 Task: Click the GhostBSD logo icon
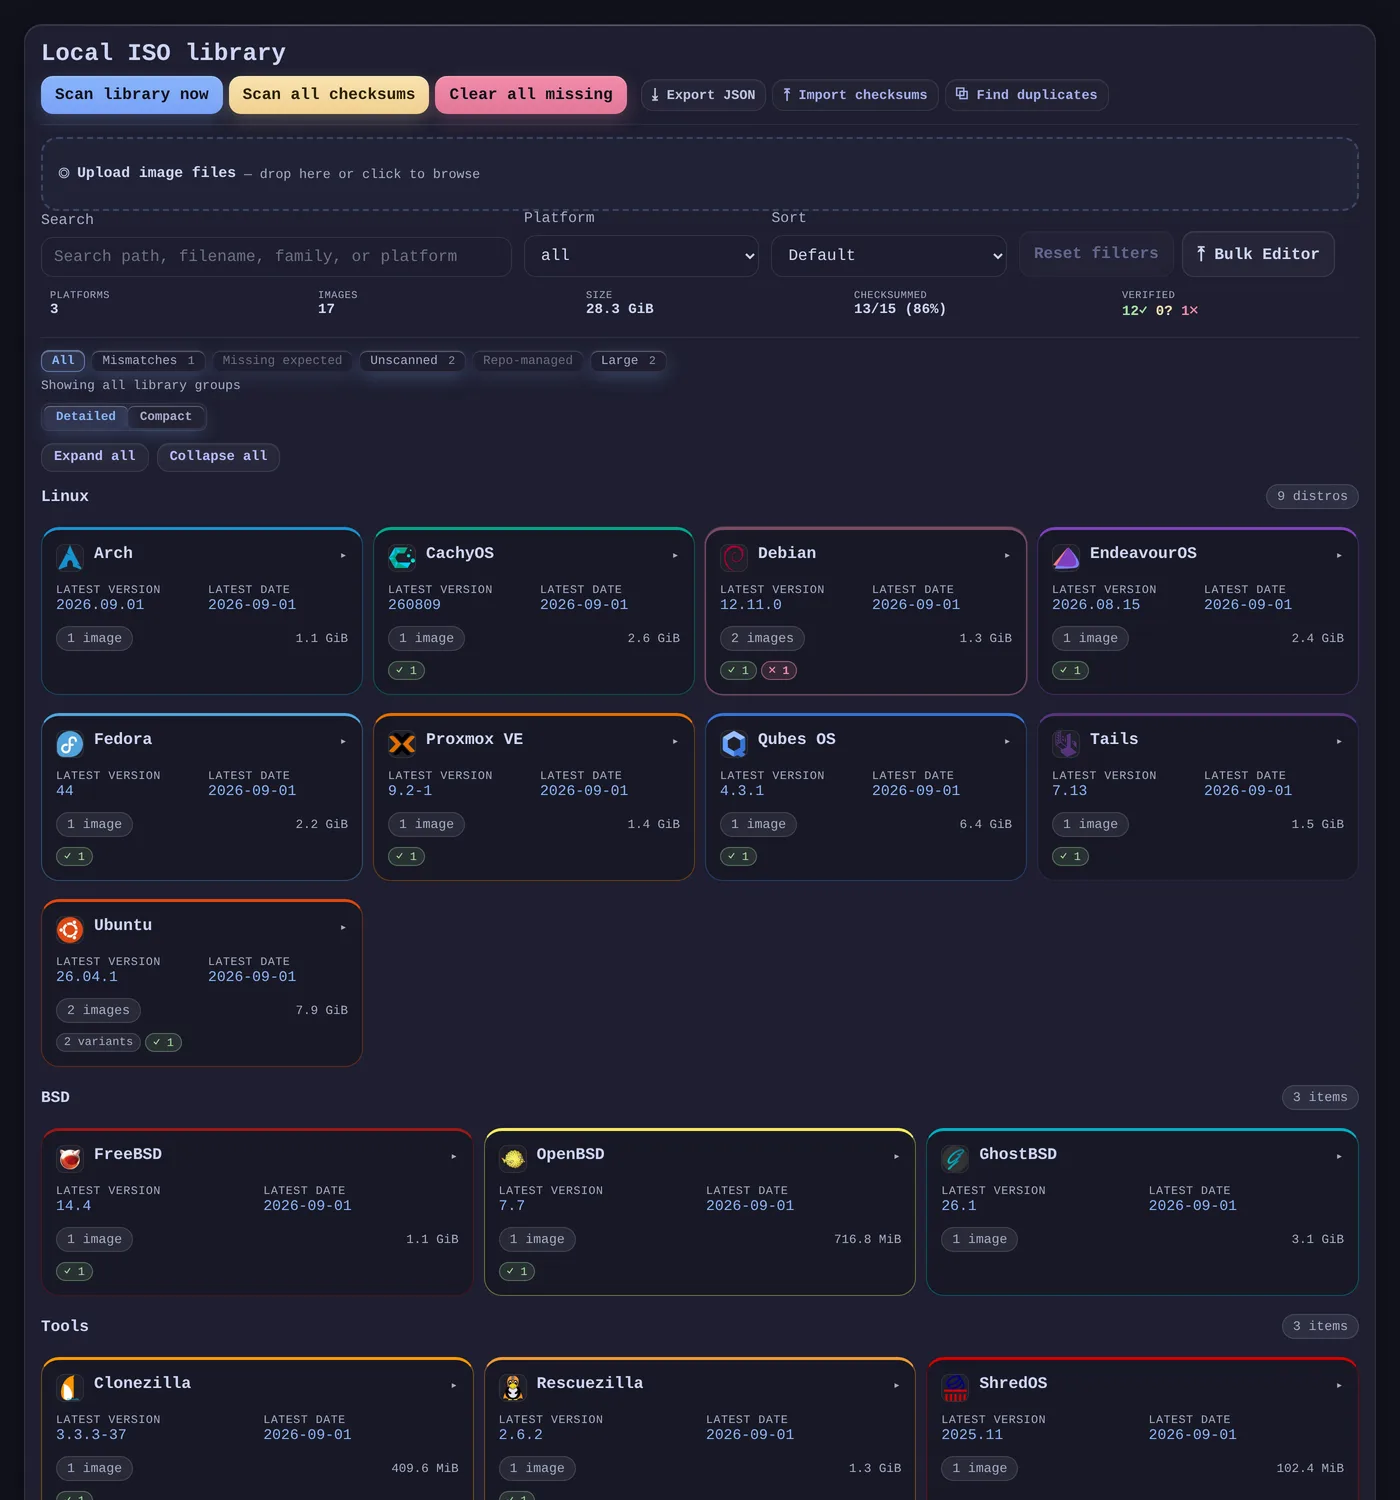955,1158
